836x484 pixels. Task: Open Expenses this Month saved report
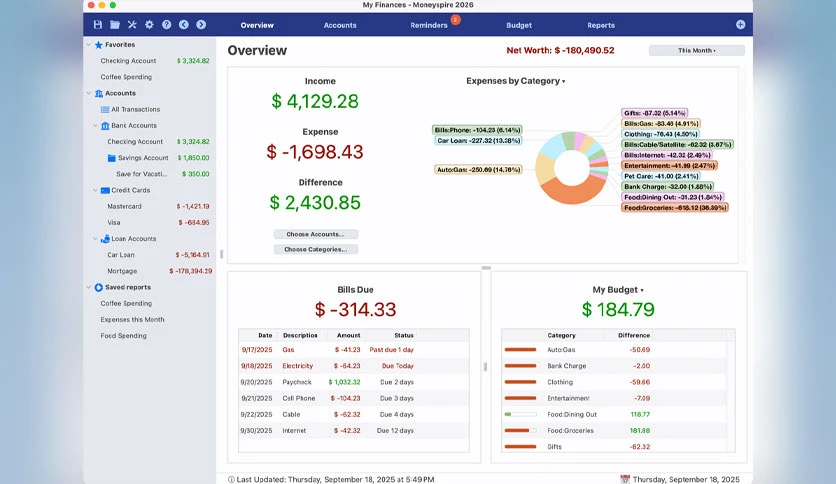[132, 319]
